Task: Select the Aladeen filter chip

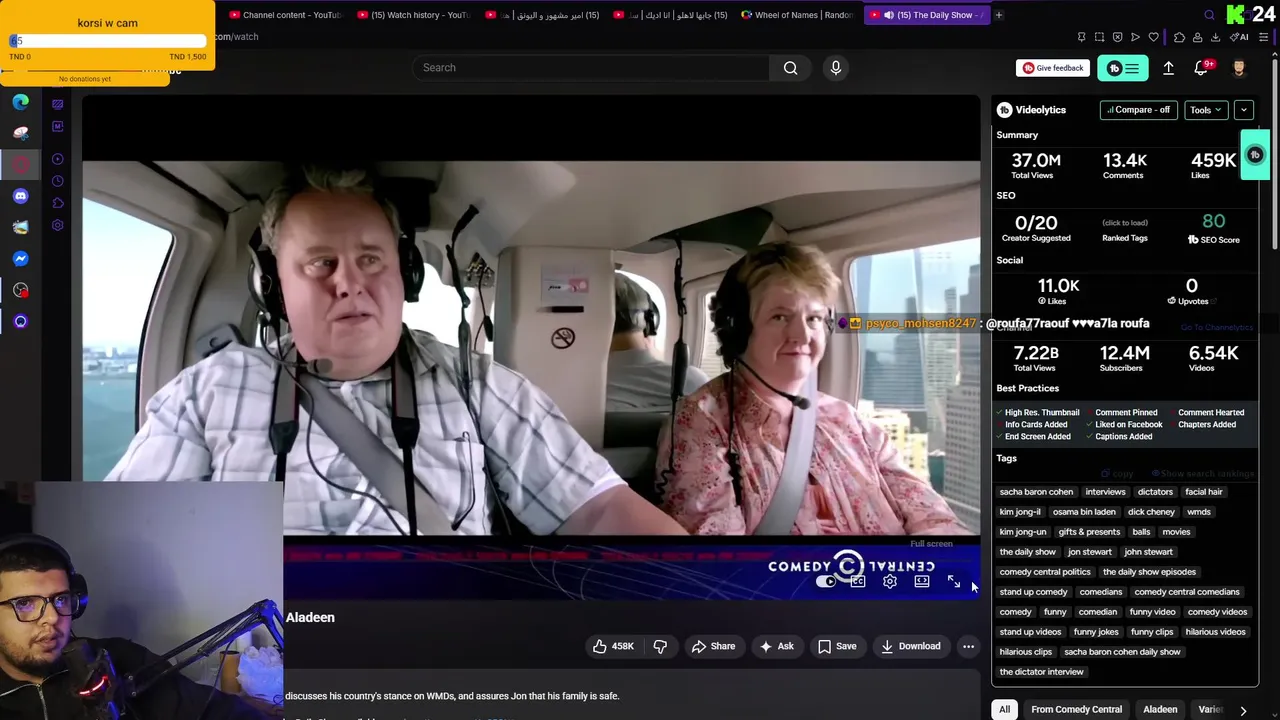Action: pos(1161,710)
